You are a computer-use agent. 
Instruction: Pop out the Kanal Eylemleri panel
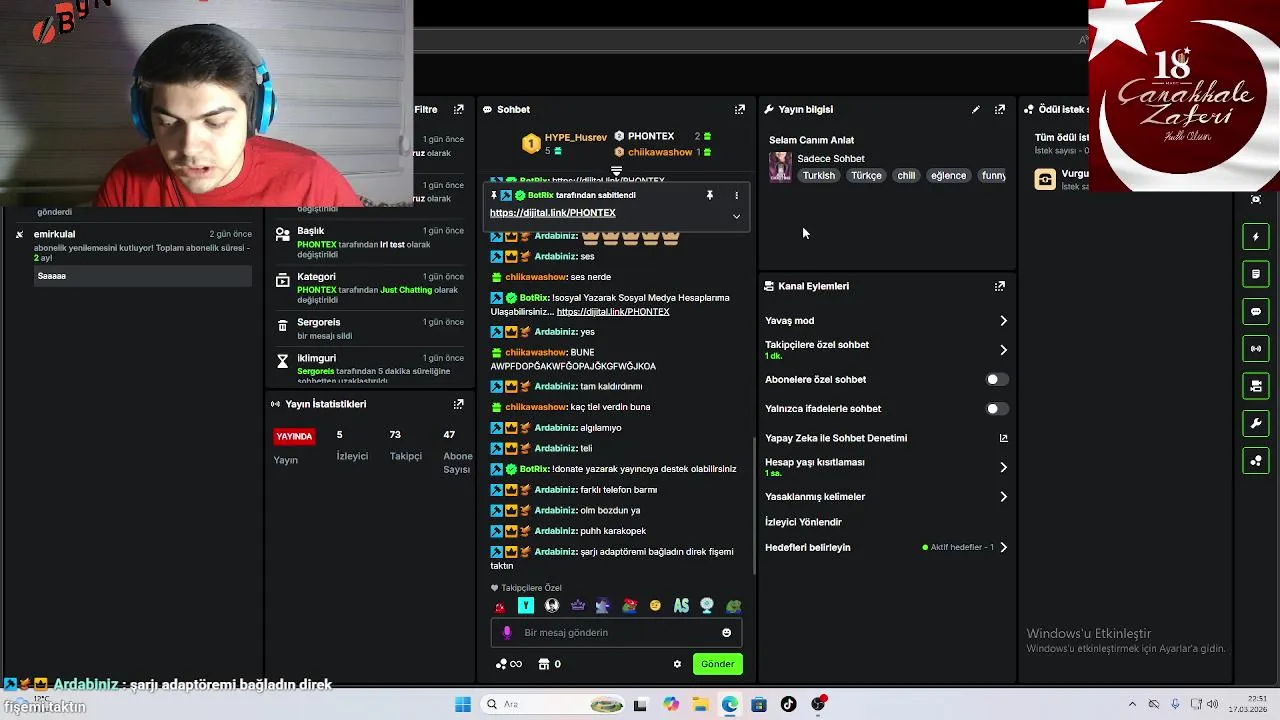[1000, 286]
